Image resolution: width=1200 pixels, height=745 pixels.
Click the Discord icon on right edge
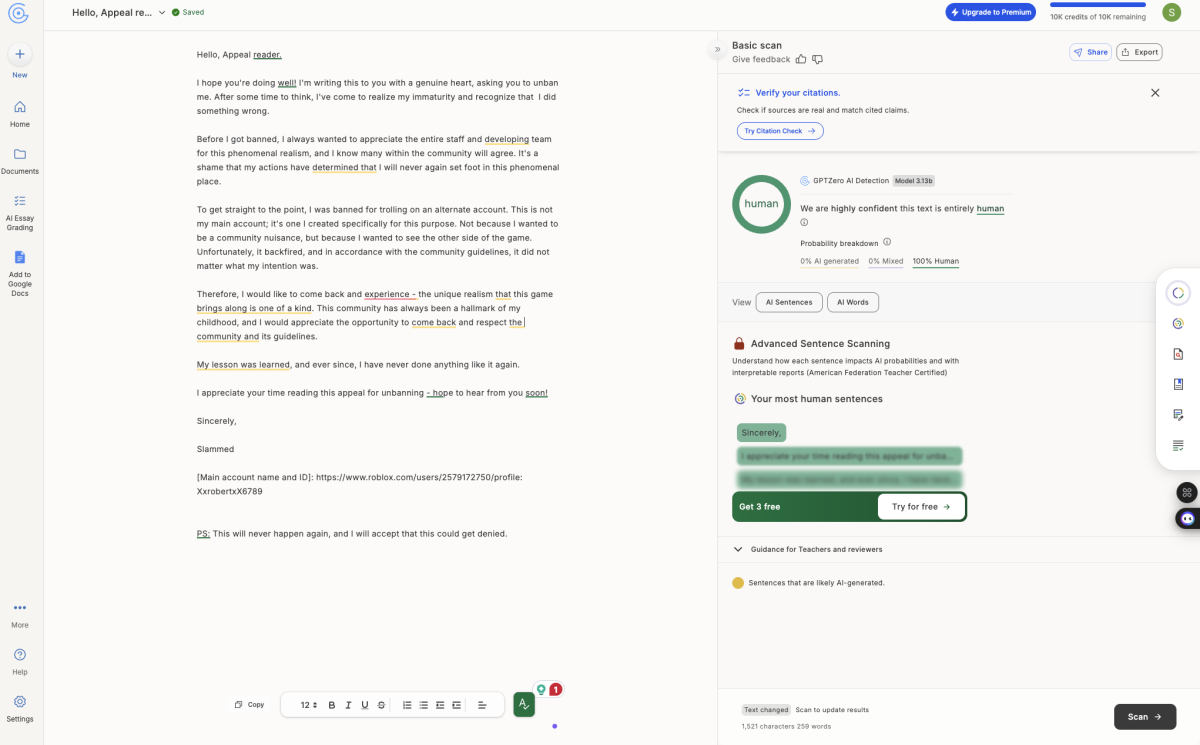click(x=1187, y=518)
